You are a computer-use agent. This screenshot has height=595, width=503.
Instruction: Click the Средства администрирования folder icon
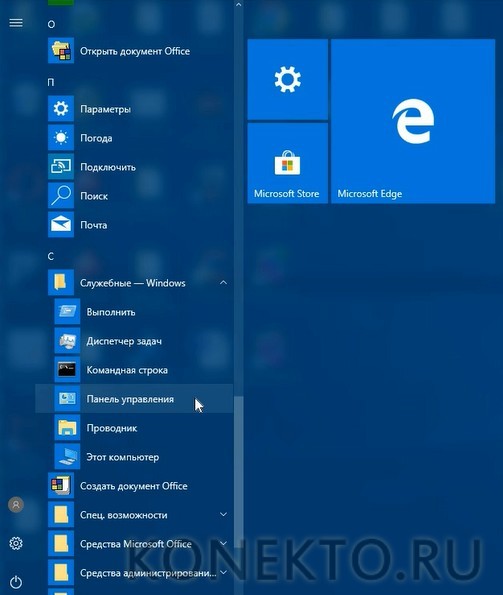point(61,573)
